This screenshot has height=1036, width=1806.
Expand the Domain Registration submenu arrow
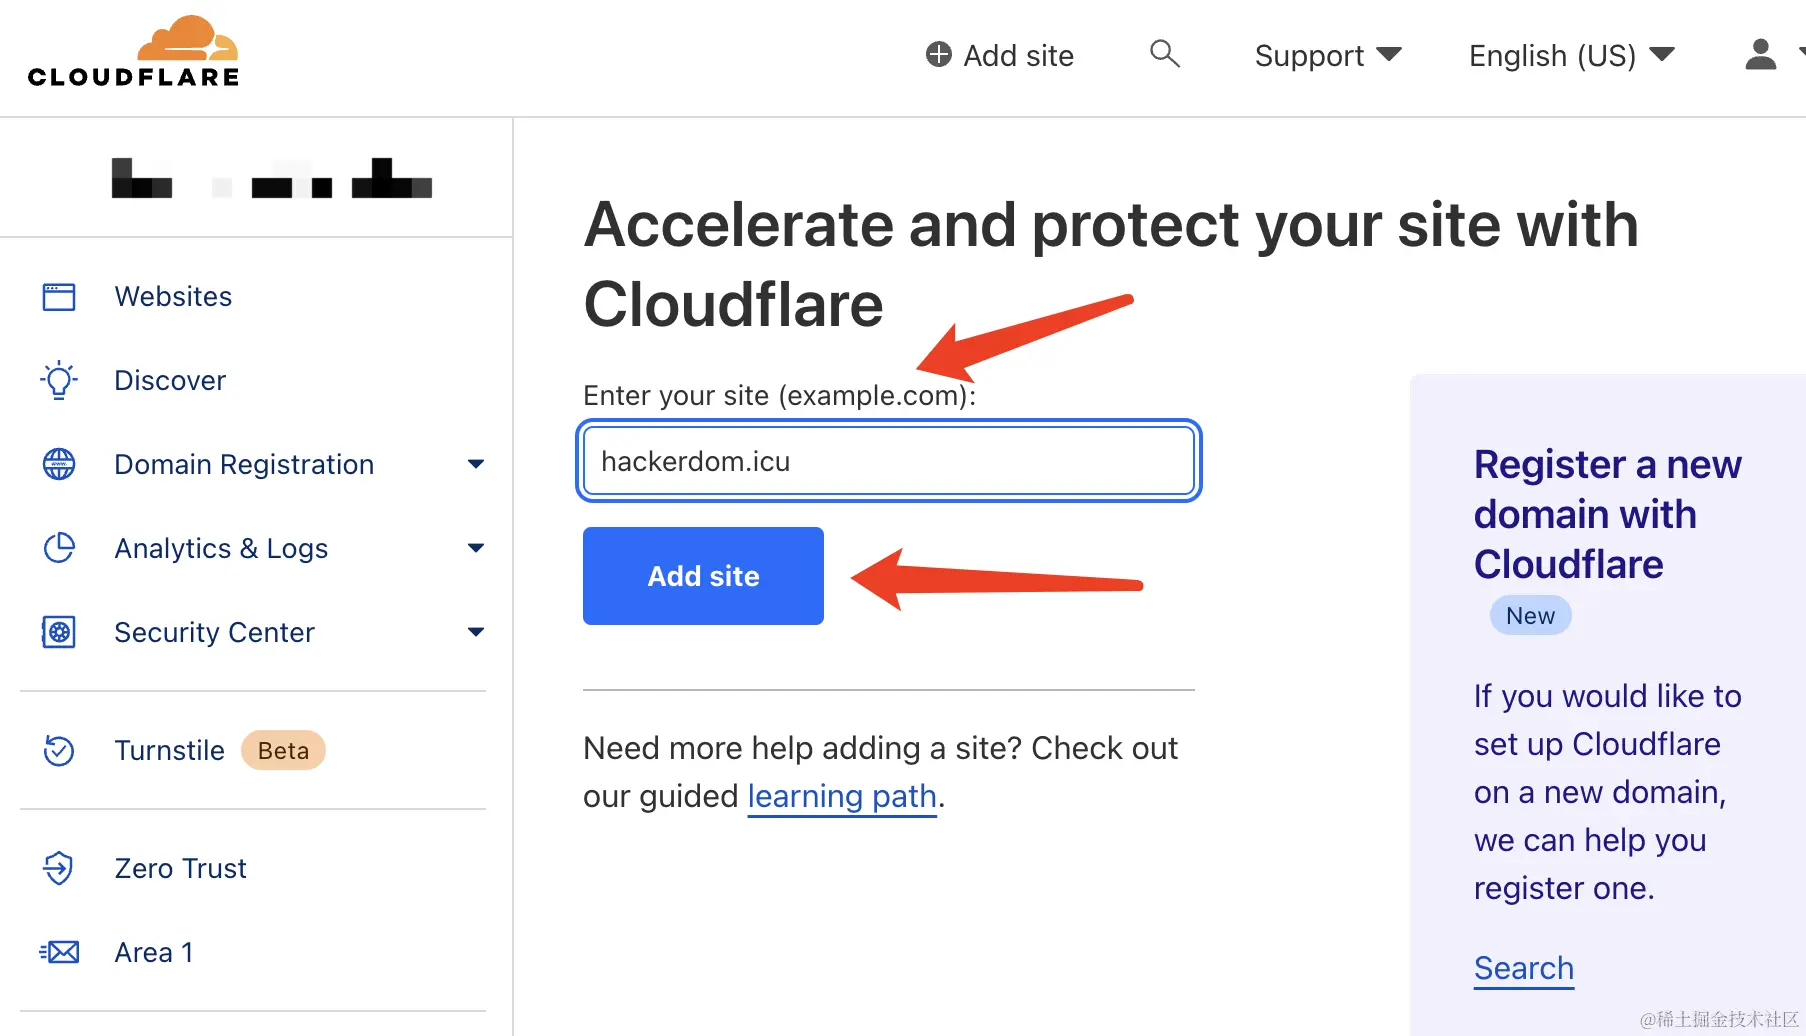tap(476, 464)
